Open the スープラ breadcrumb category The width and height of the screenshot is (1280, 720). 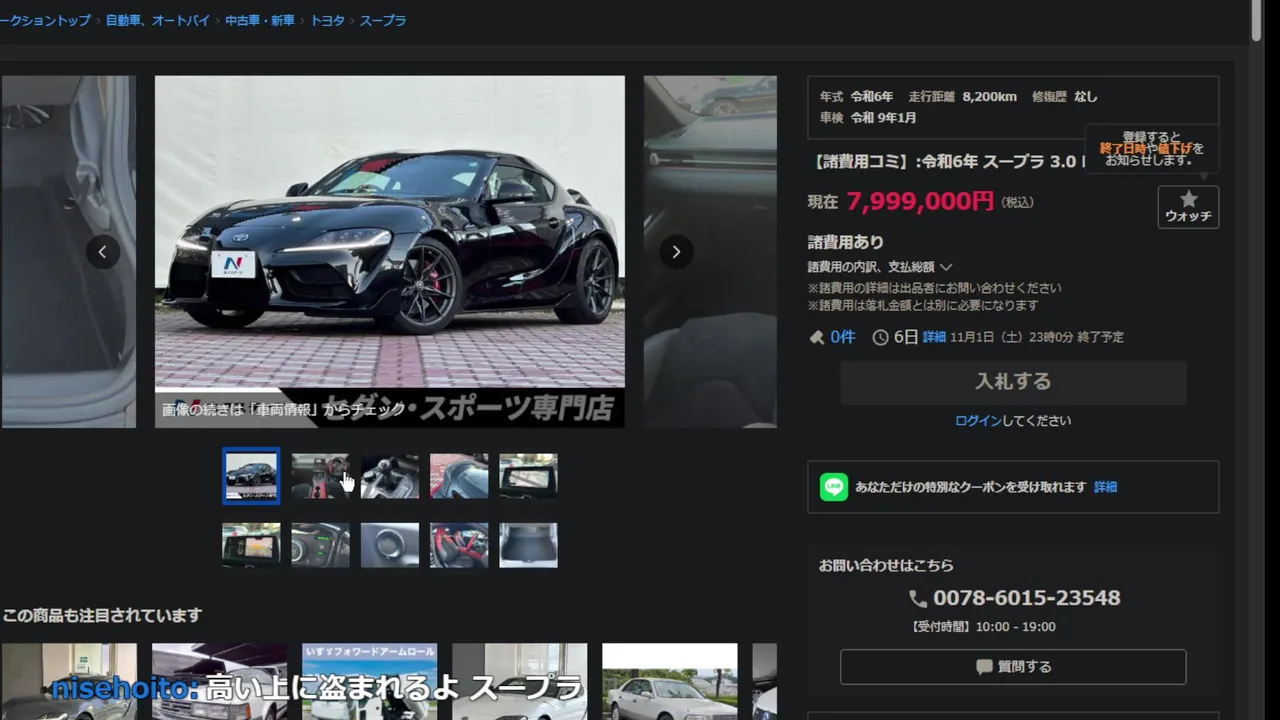383,20
